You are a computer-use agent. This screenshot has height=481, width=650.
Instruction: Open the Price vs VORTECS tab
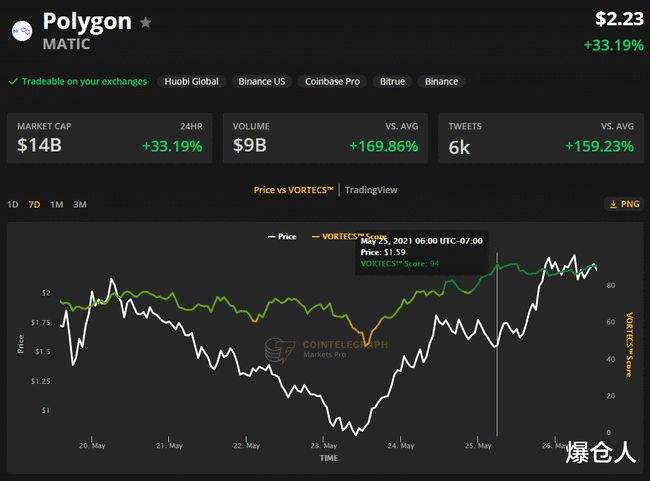pos(293,190)
